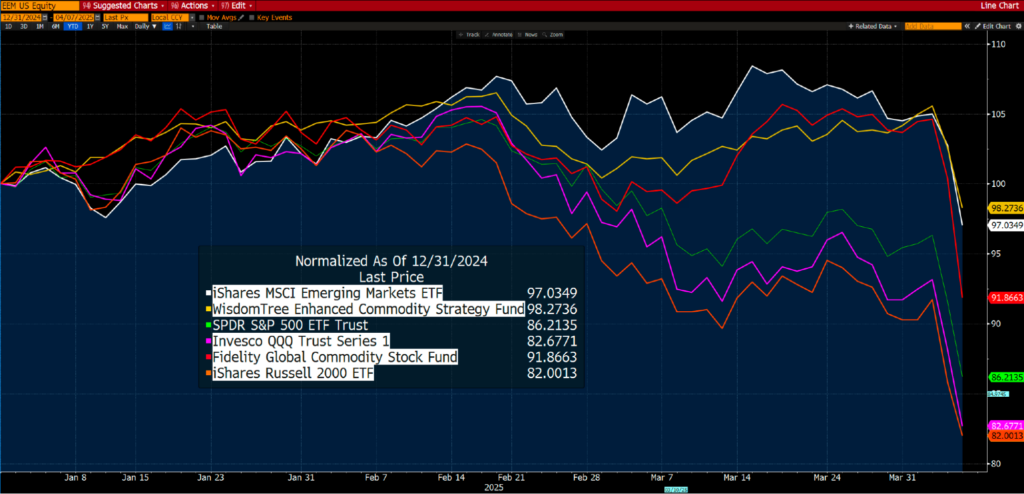Click the red 91.8663 axis price label
Viewport: 1024px width, 494px height.
[1006, 297]
